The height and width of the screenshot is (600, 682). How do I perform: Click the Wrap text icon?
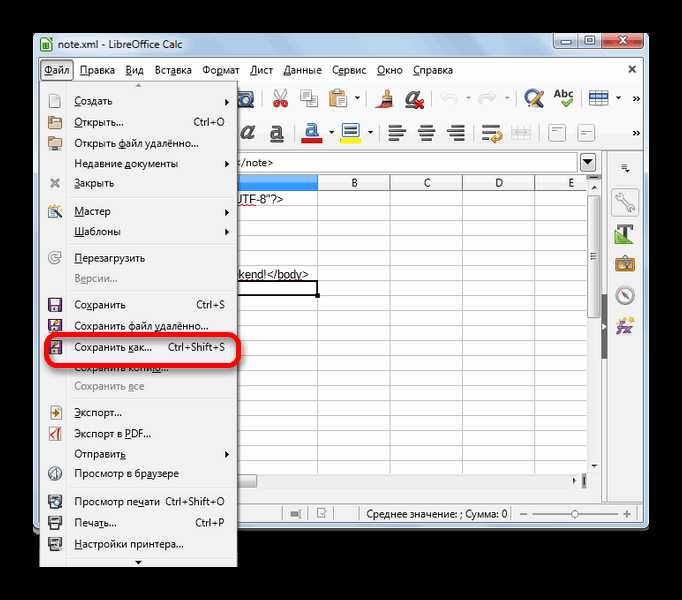pos(491,133)
